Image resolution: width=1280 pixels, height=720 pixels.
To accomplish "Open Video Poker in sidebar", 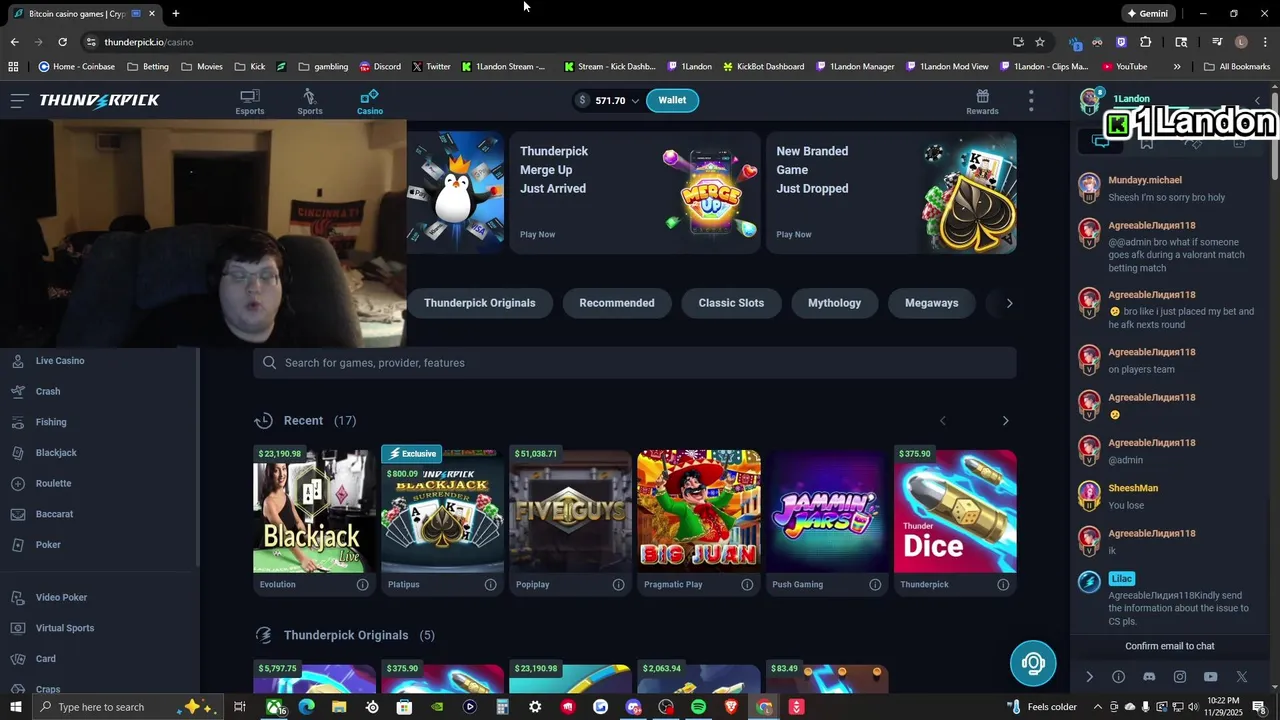I will (61, 598).
